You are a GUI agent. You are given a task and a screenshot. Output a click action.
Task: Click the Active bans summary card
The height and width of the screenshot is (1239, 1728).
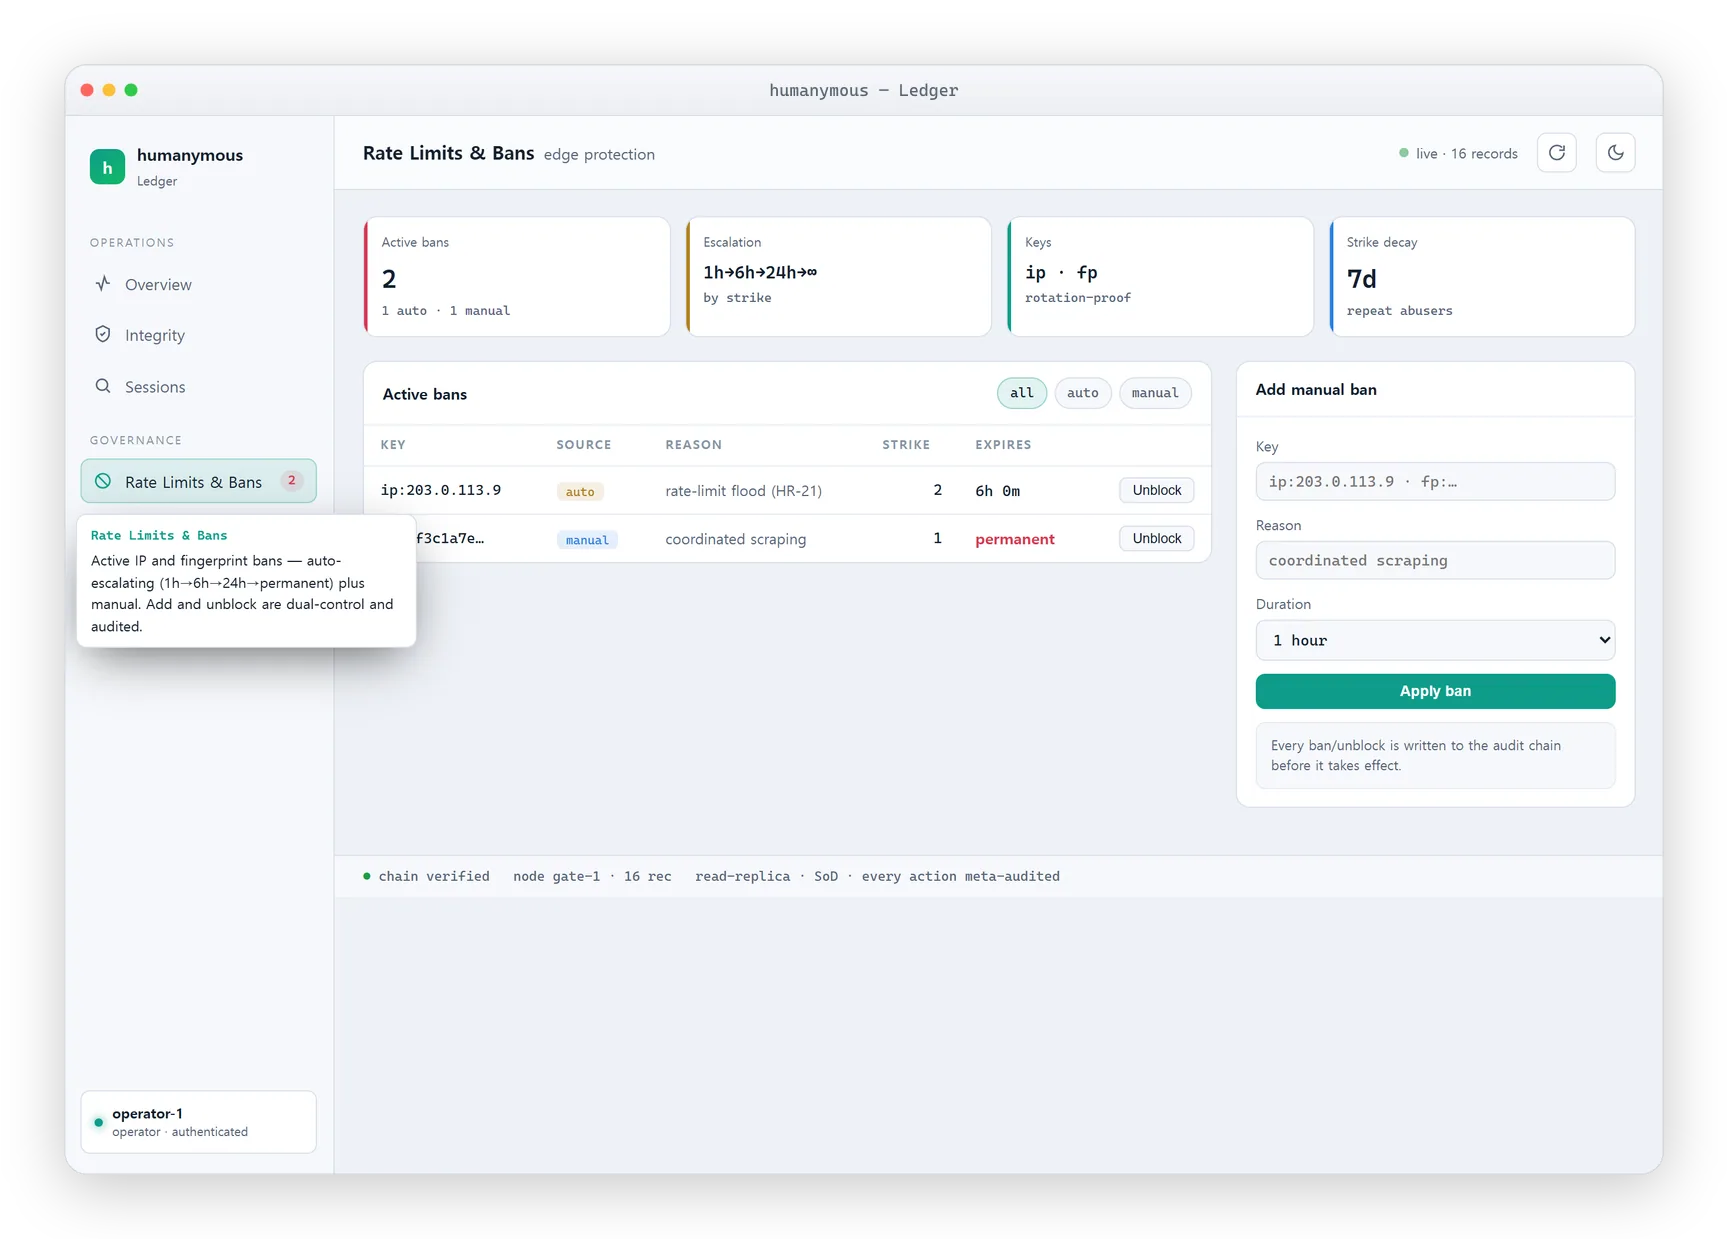(x=517, y=277)
